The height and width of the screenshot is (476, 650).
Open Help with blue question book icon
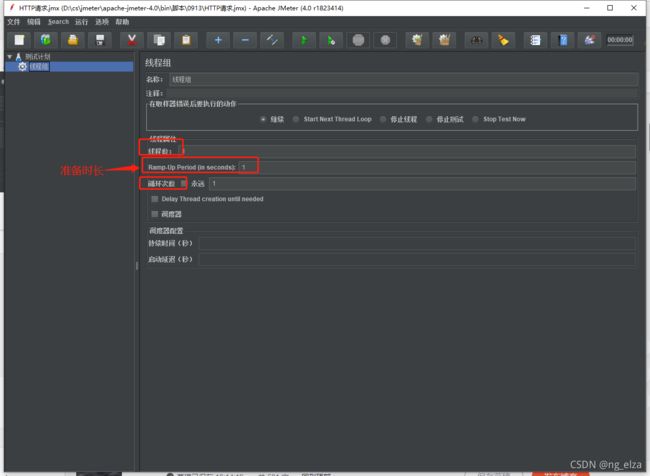[x=563, y=40]
